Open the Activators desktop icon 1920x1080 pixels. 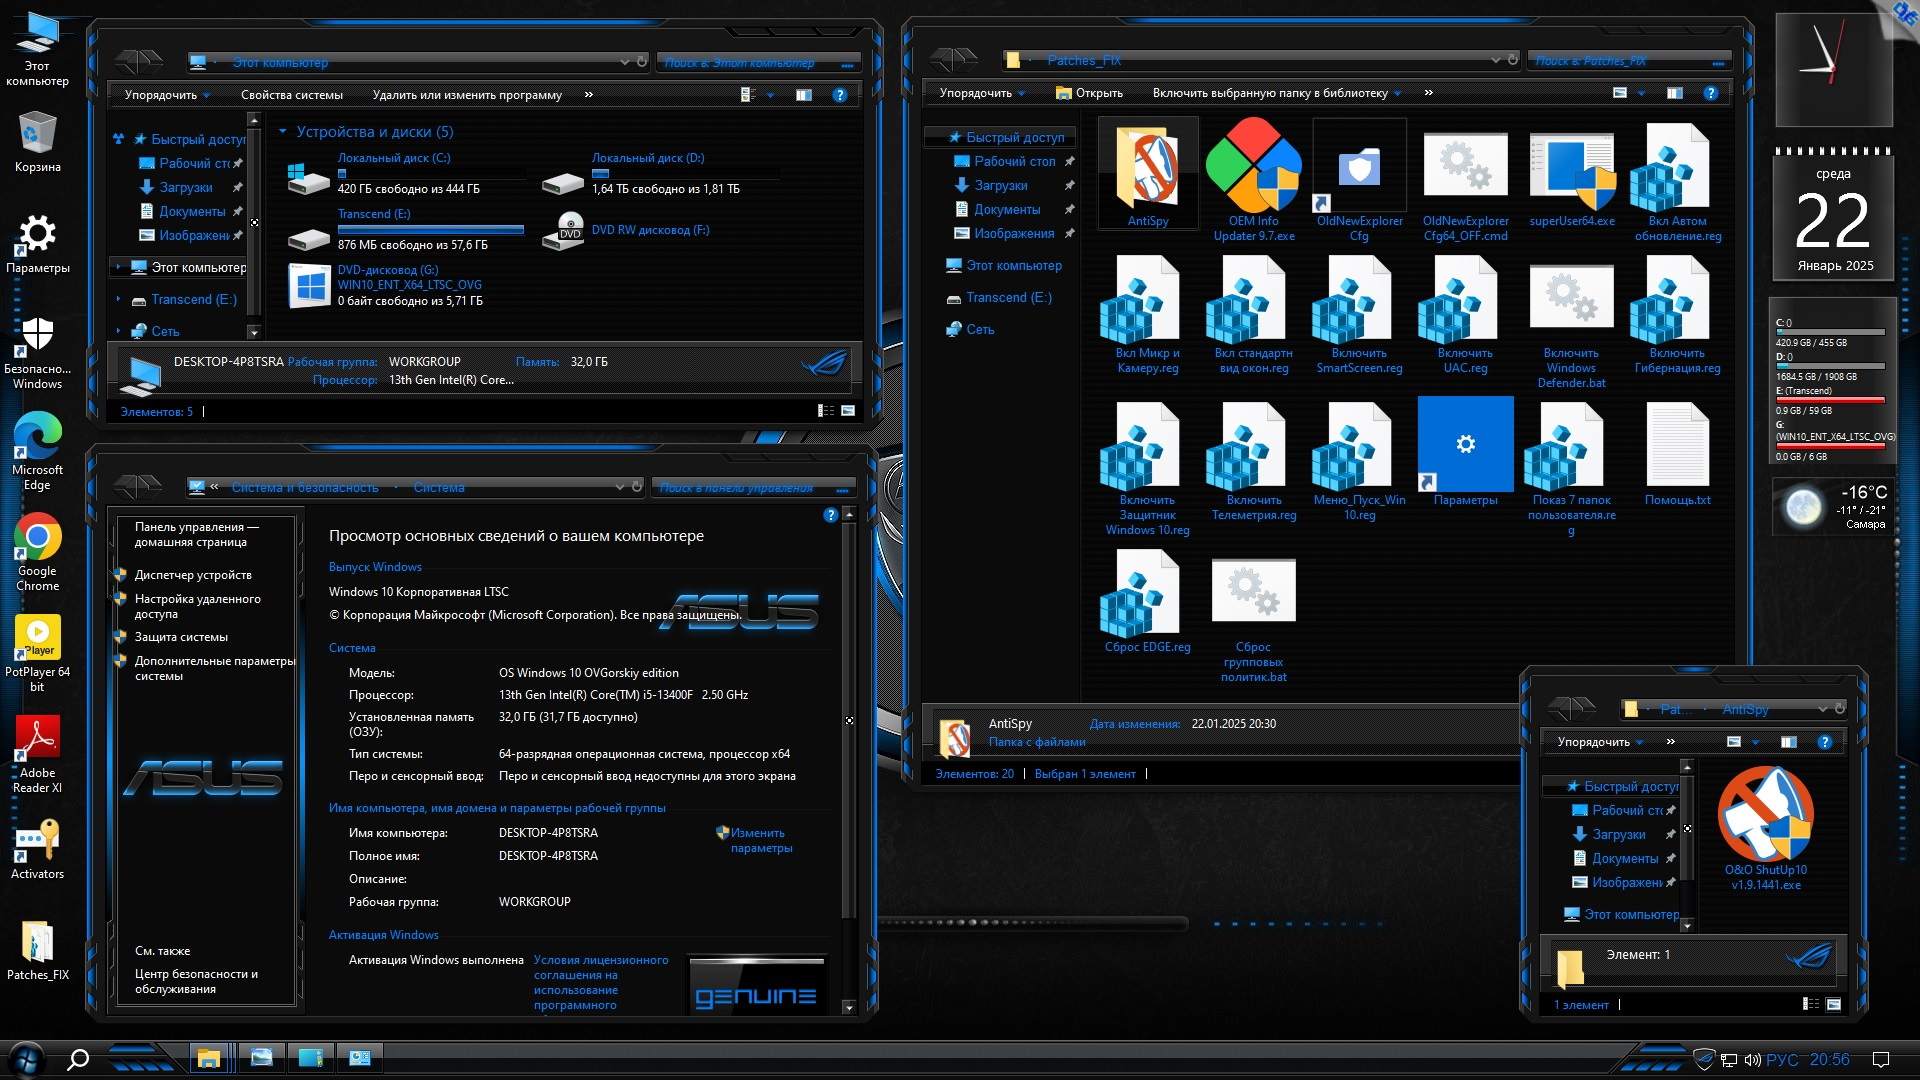[37, 840]
